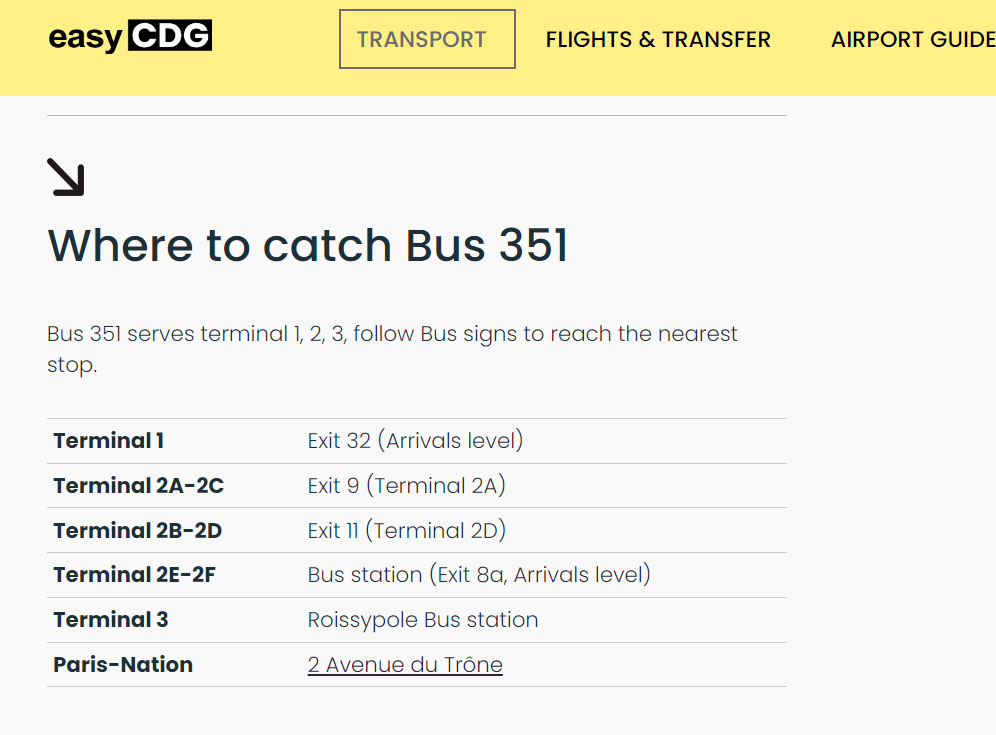Screen dimensions: 996x735
Task: Click the Where to catch Bus 351 heading
Action: click(x=308, y=245)
